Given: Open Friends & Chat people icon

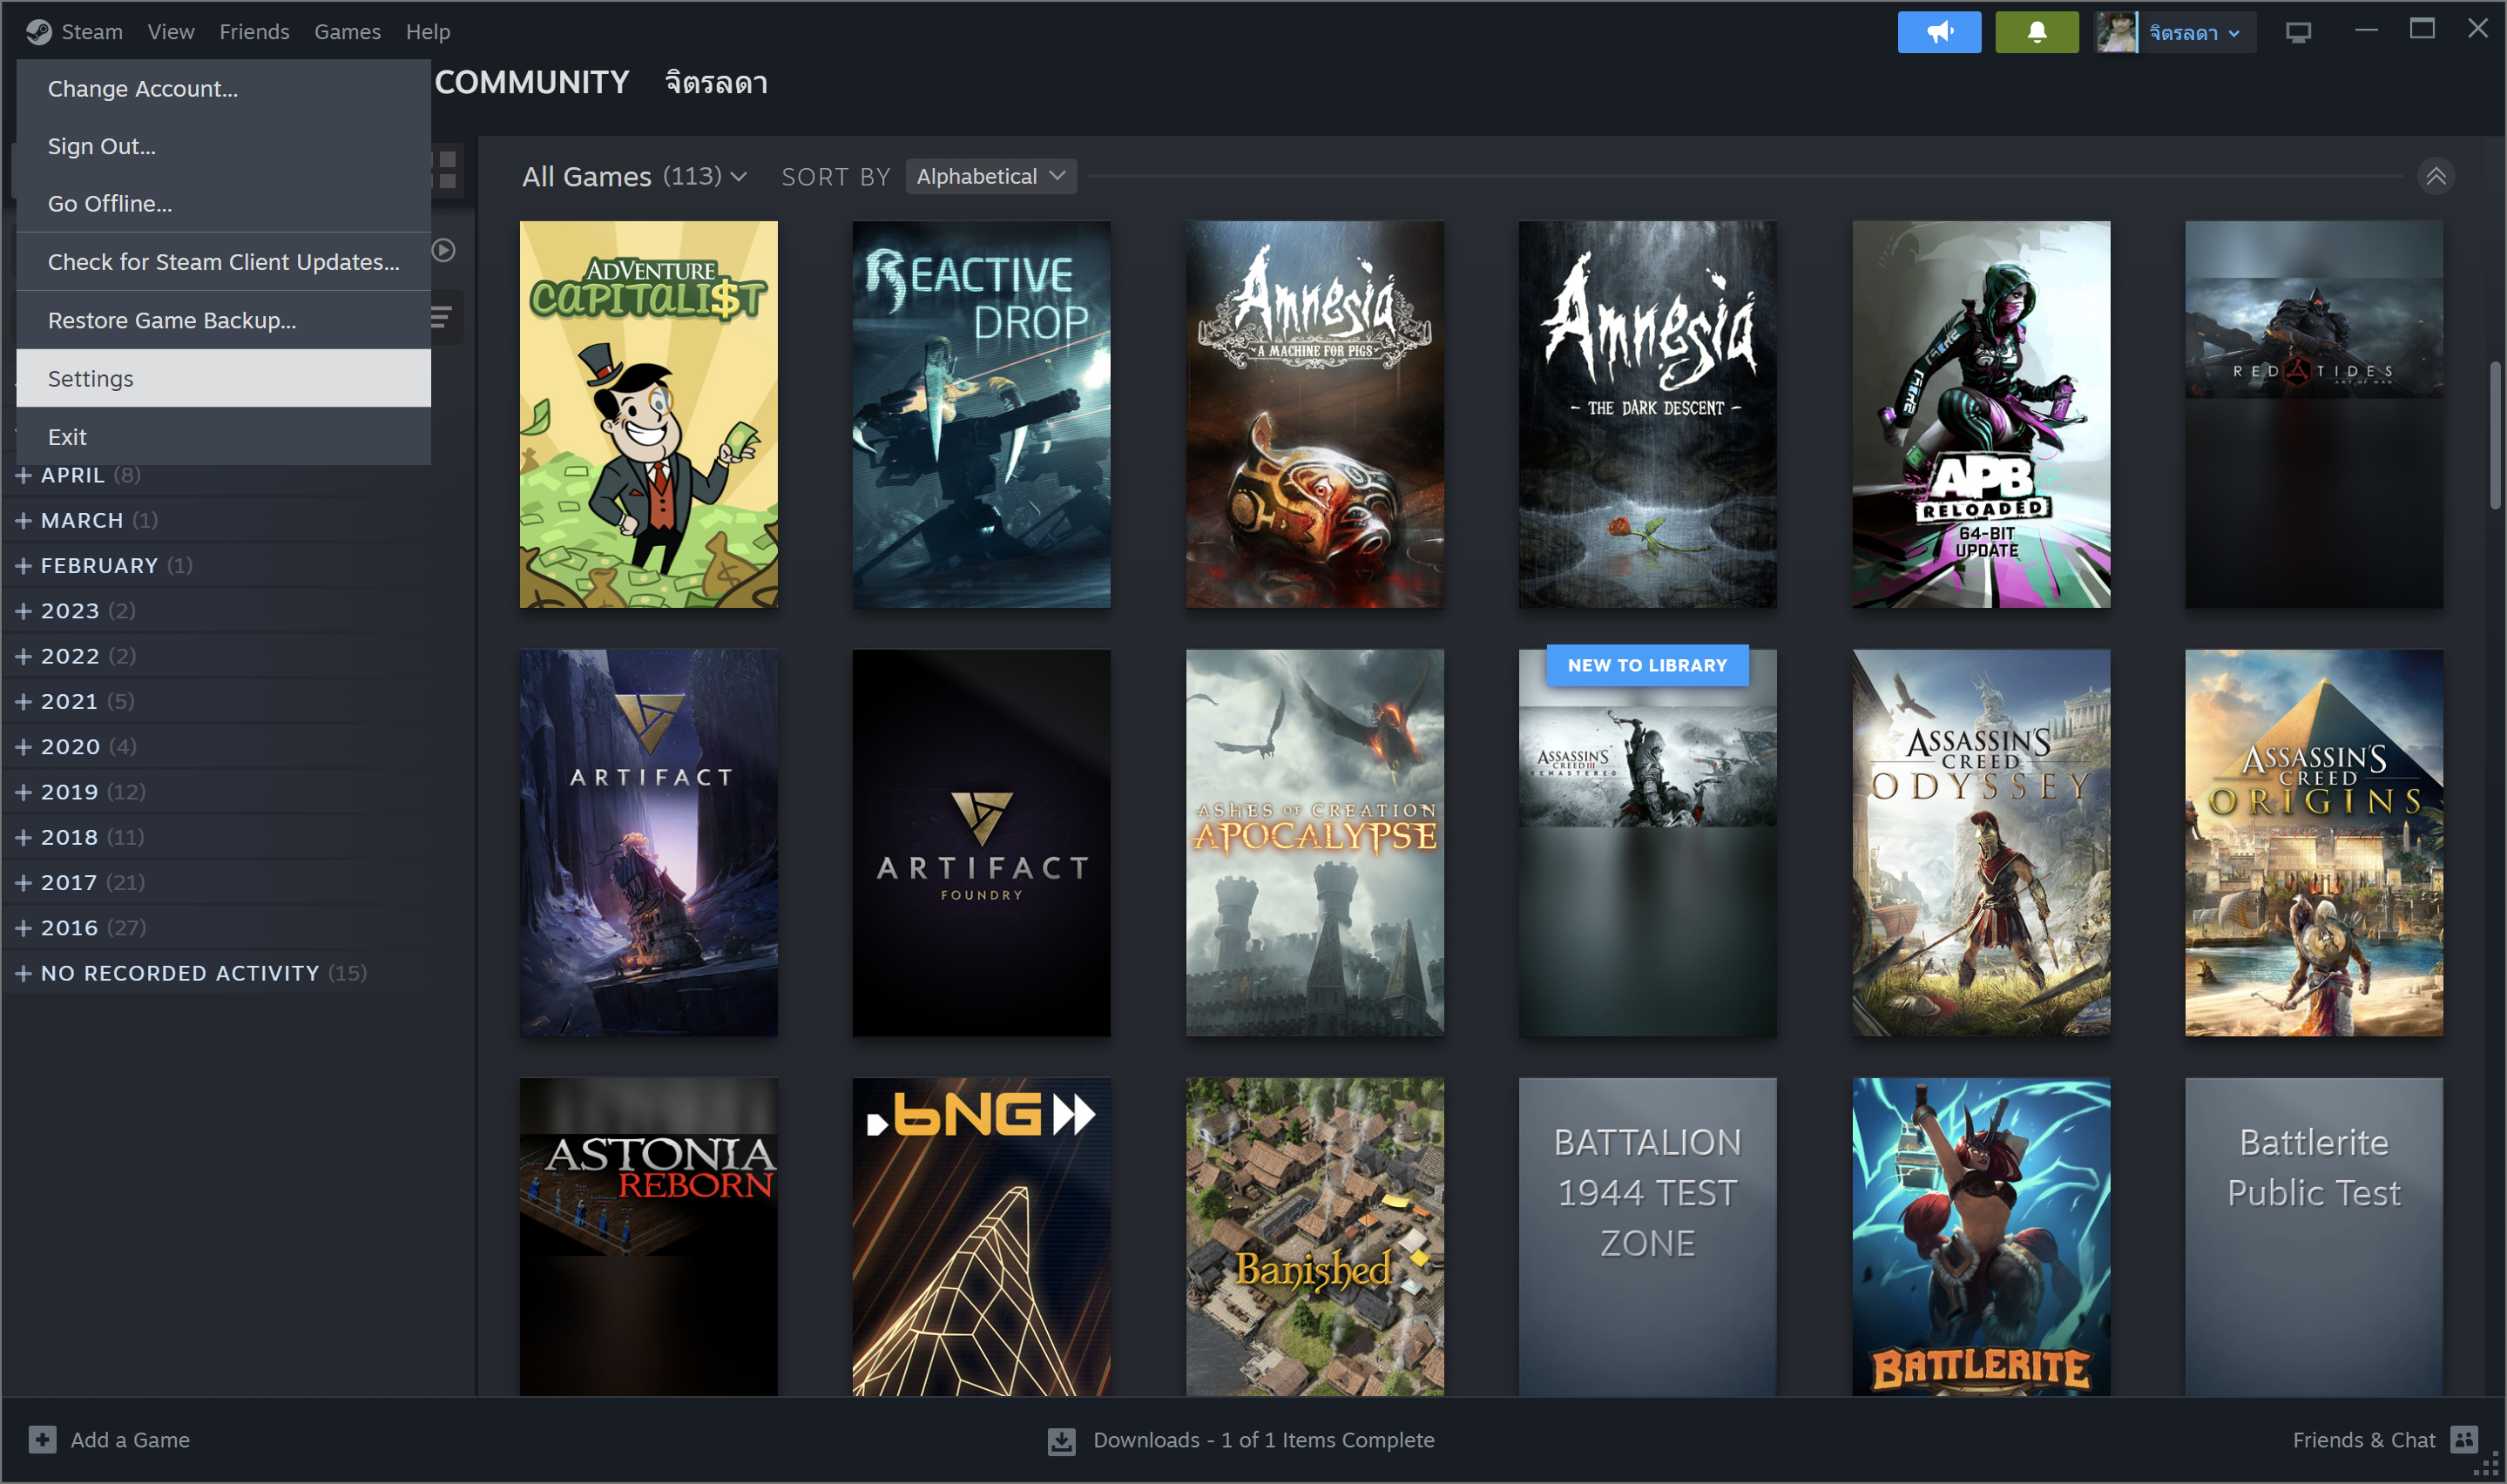Looking at the screenshot, I should point(2463,1439).
